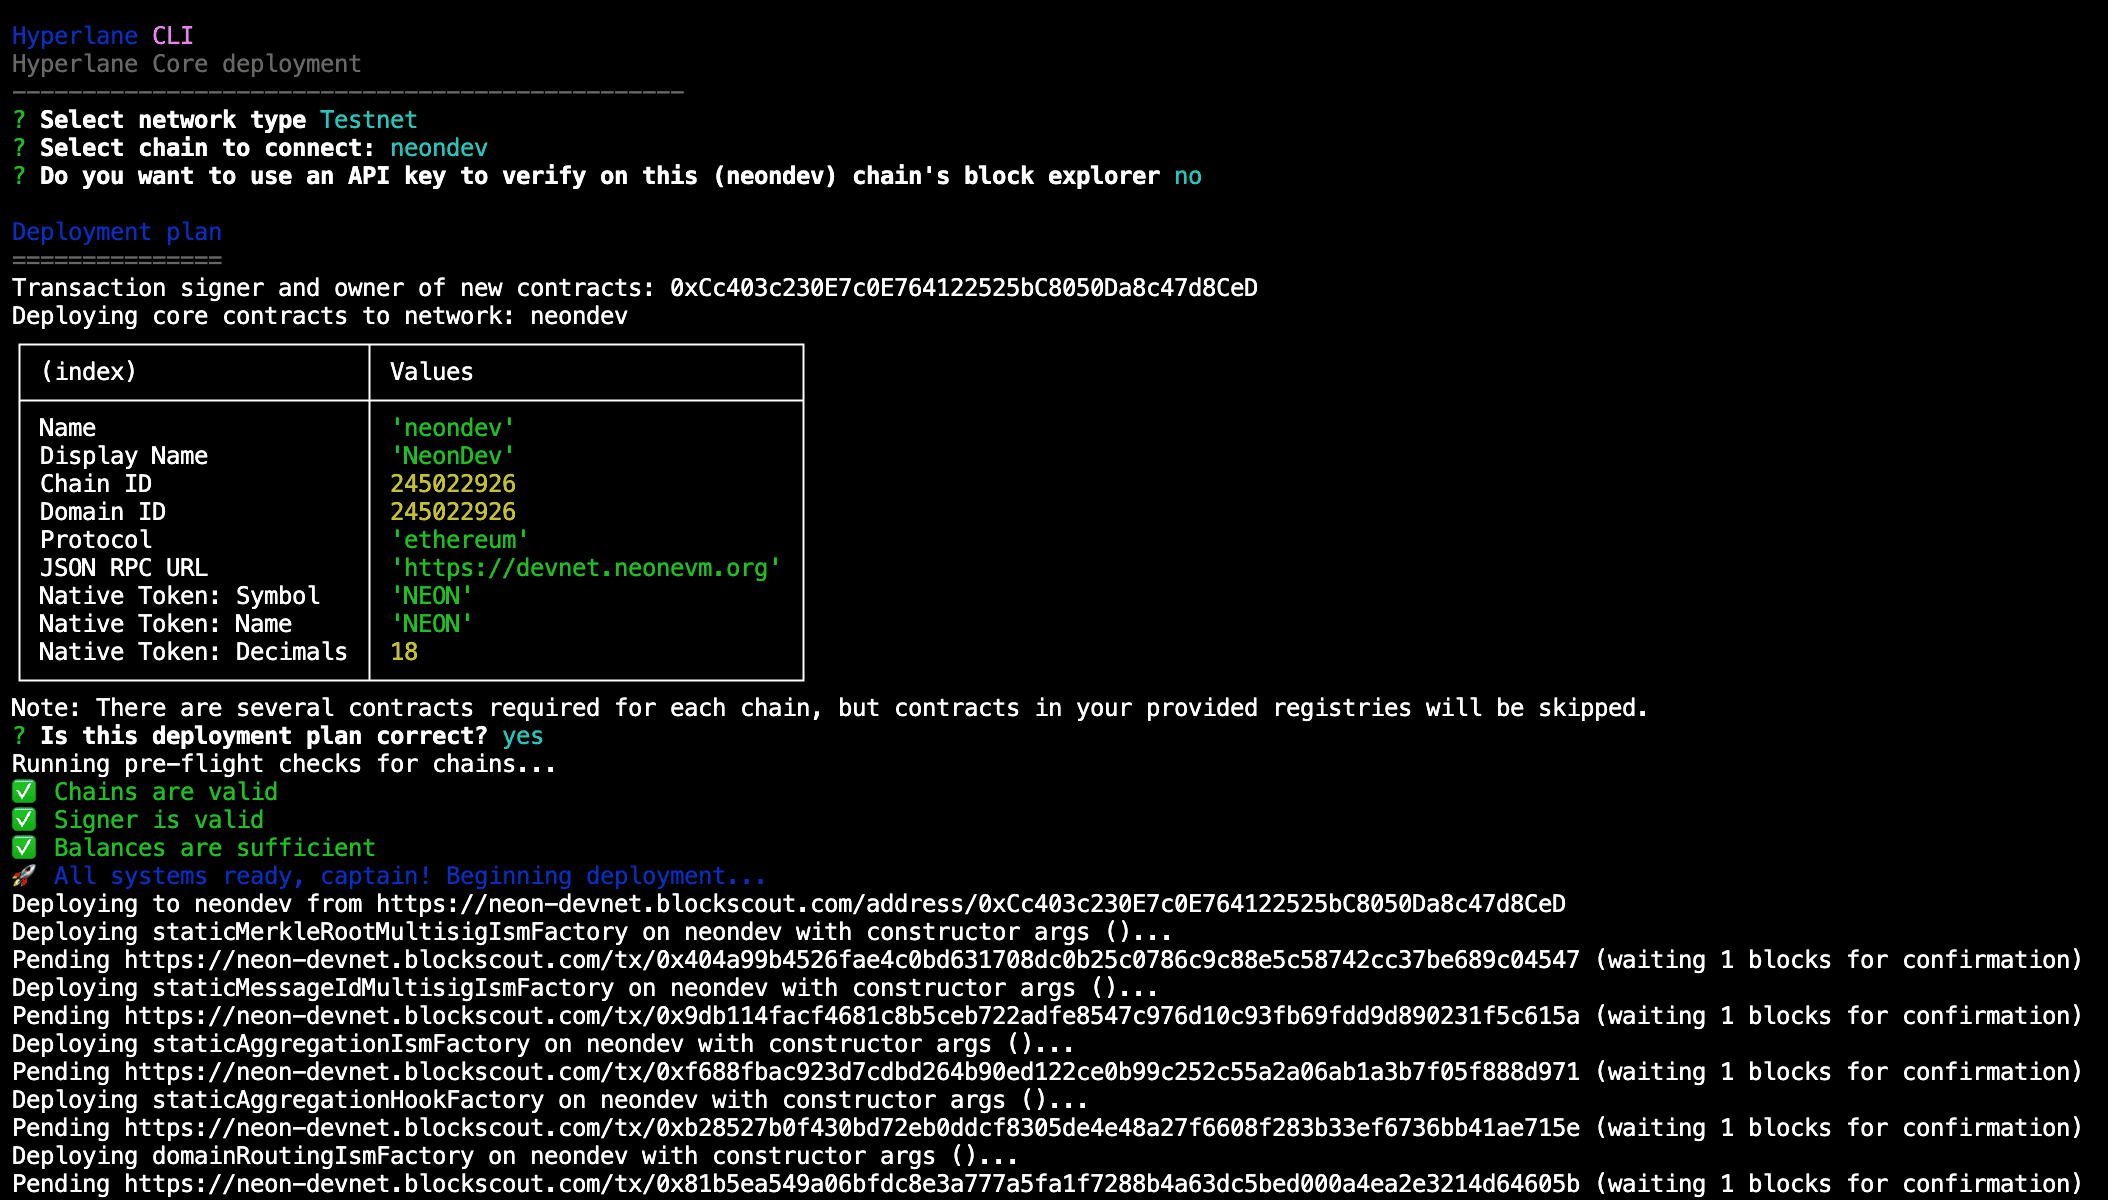Click the 'neondev' chain selection answer
Viewport: 2108px width, 1200px height.
[438, 148]
